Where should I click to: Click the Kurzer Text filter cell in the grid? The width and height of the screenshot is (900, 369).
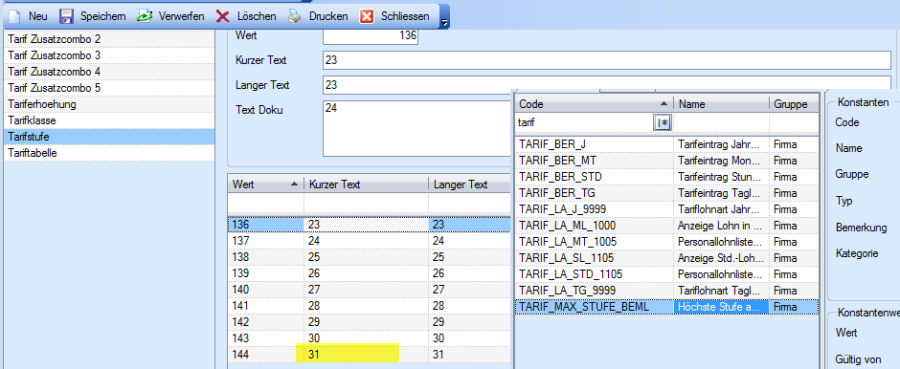coord(366,203)
